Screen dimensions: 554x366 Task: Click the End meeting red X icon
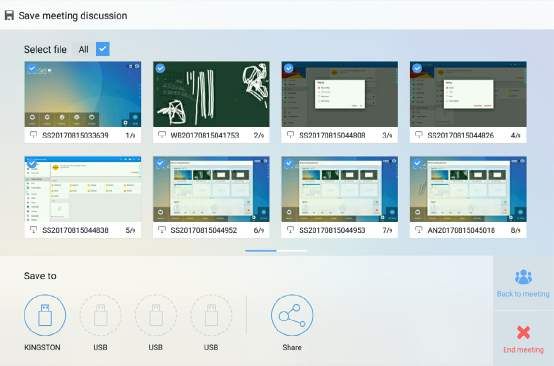pyautogui.click(x=523, y=332)
